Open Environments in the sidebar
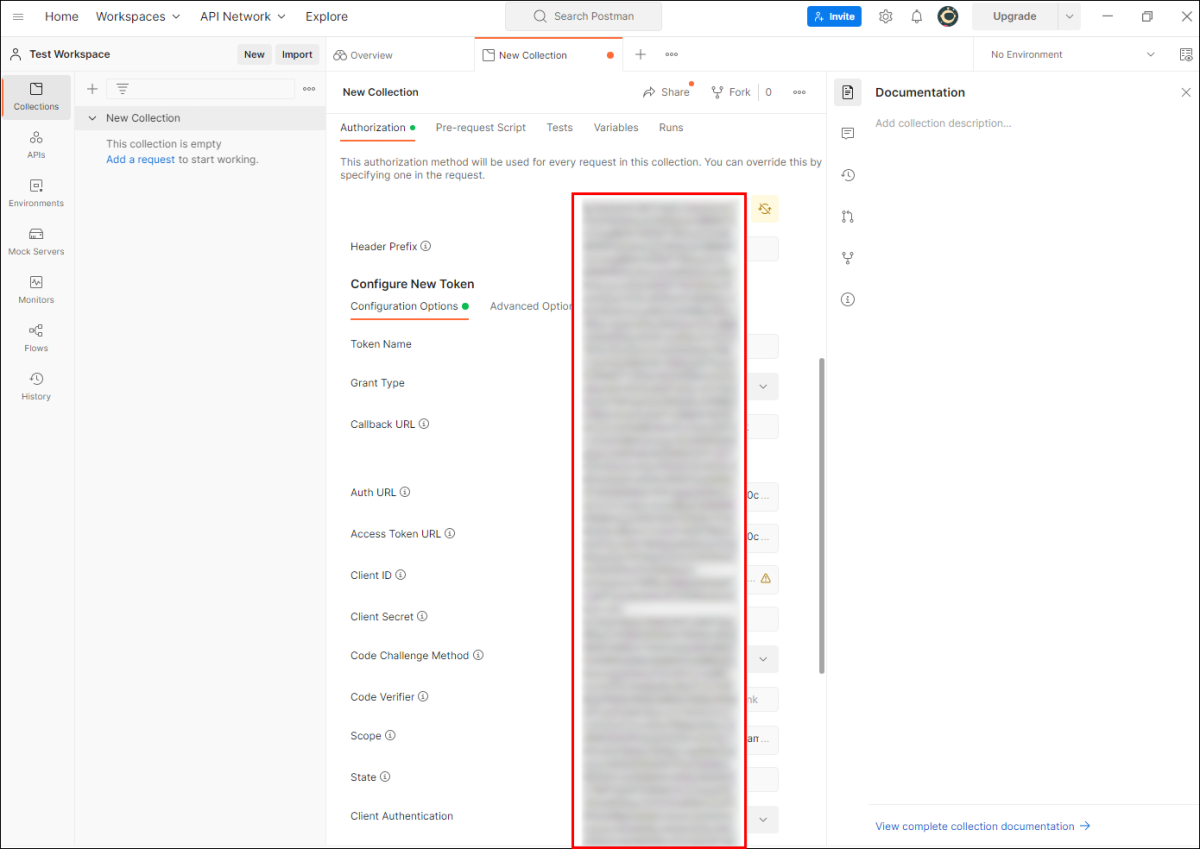Viewport: 1200px width, 849px height. pyautogui.click(x=36, y=193)
